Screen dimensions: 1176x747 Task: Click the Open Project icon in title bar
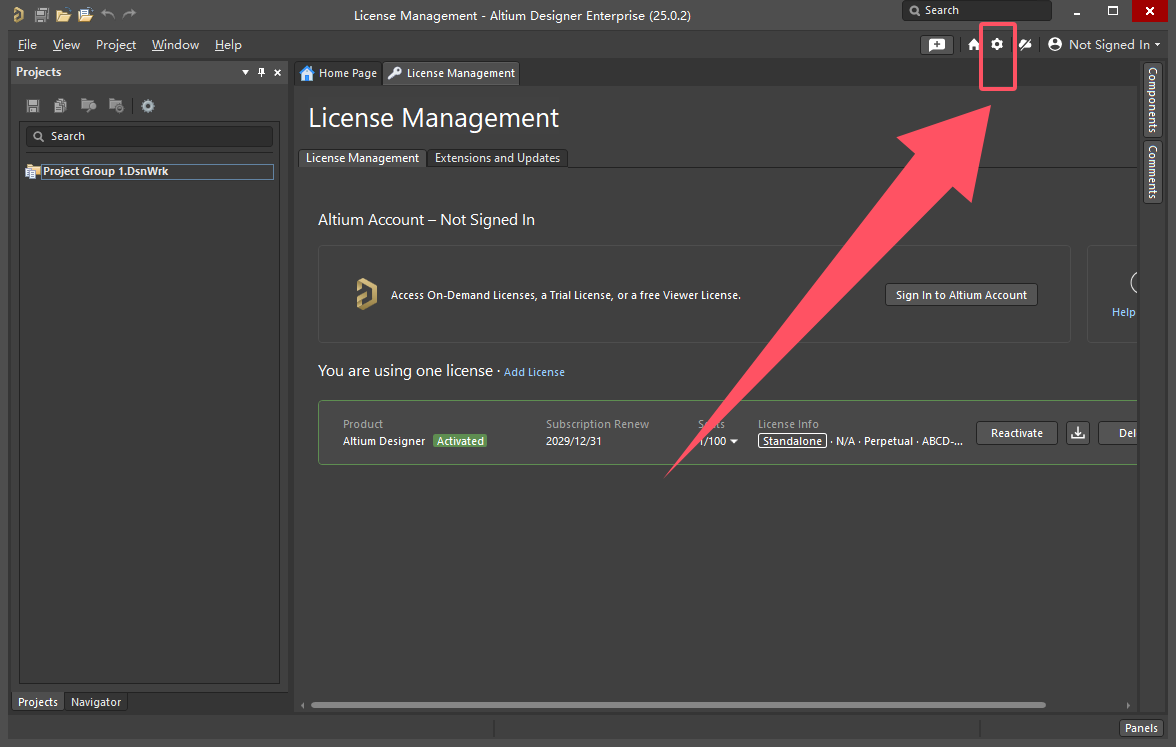coord(86,14)
